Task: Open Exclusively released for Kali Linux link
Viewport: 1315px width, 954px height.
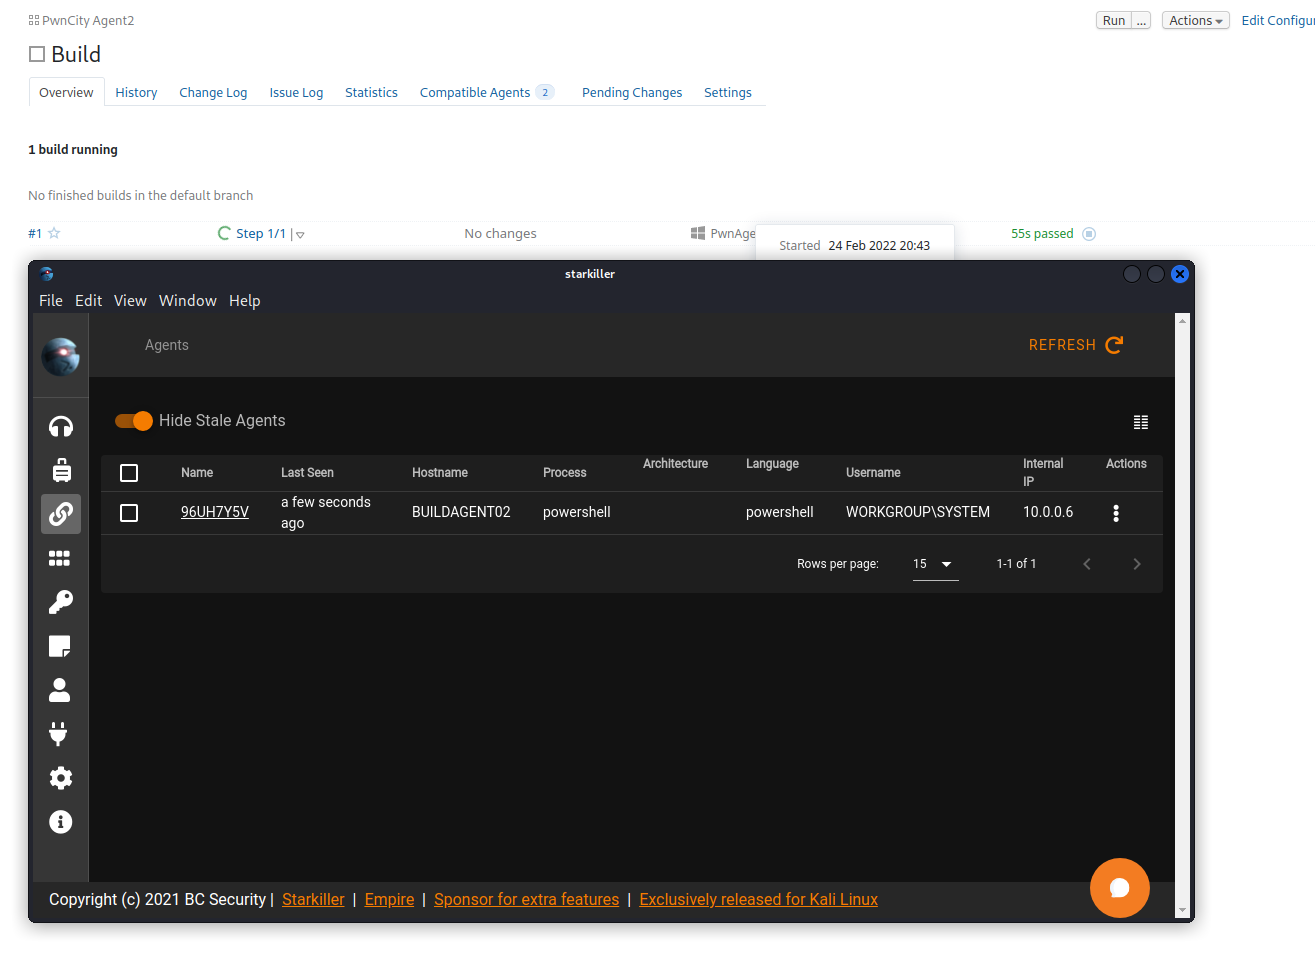Action: click(758, 899)
